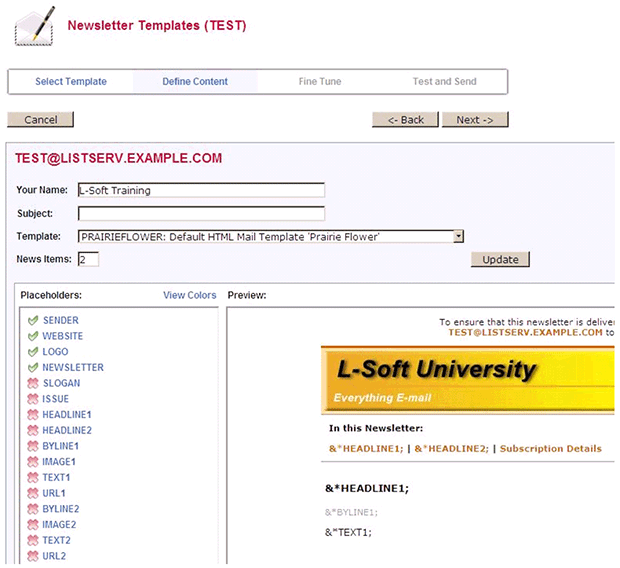
Task: Select the URL1 placeholder link
Action: [x=54, y=493]
